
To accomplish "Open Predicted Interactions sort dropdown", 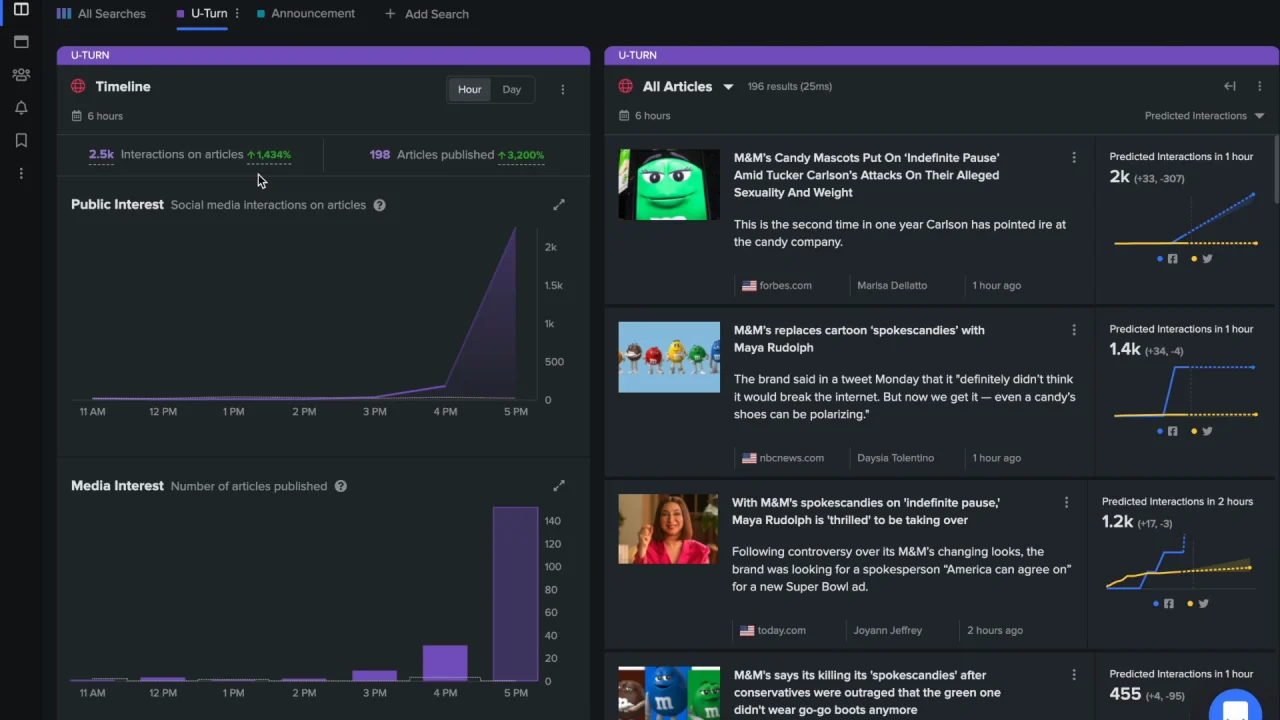I will pyautogui.click(x=1205, y=116).
